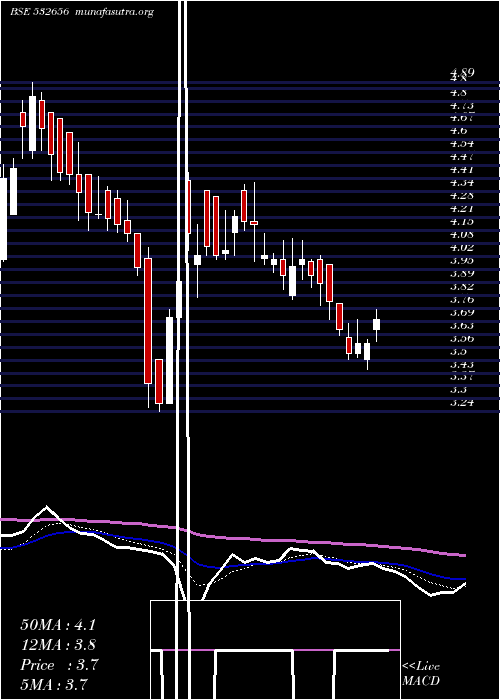Select the 5MA : 3.7 reading

[54, 684]
